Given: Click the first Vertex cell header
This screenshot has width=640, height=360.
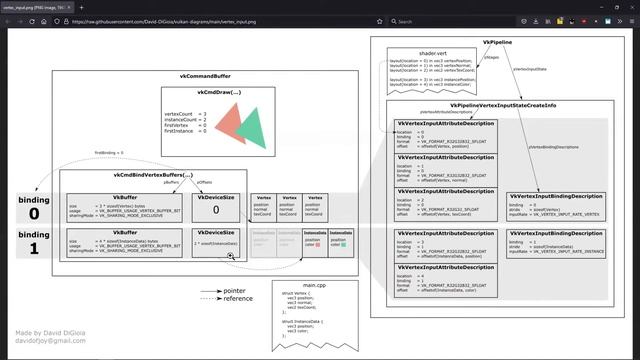Looking at the screenshot, I should click(264, 198).
